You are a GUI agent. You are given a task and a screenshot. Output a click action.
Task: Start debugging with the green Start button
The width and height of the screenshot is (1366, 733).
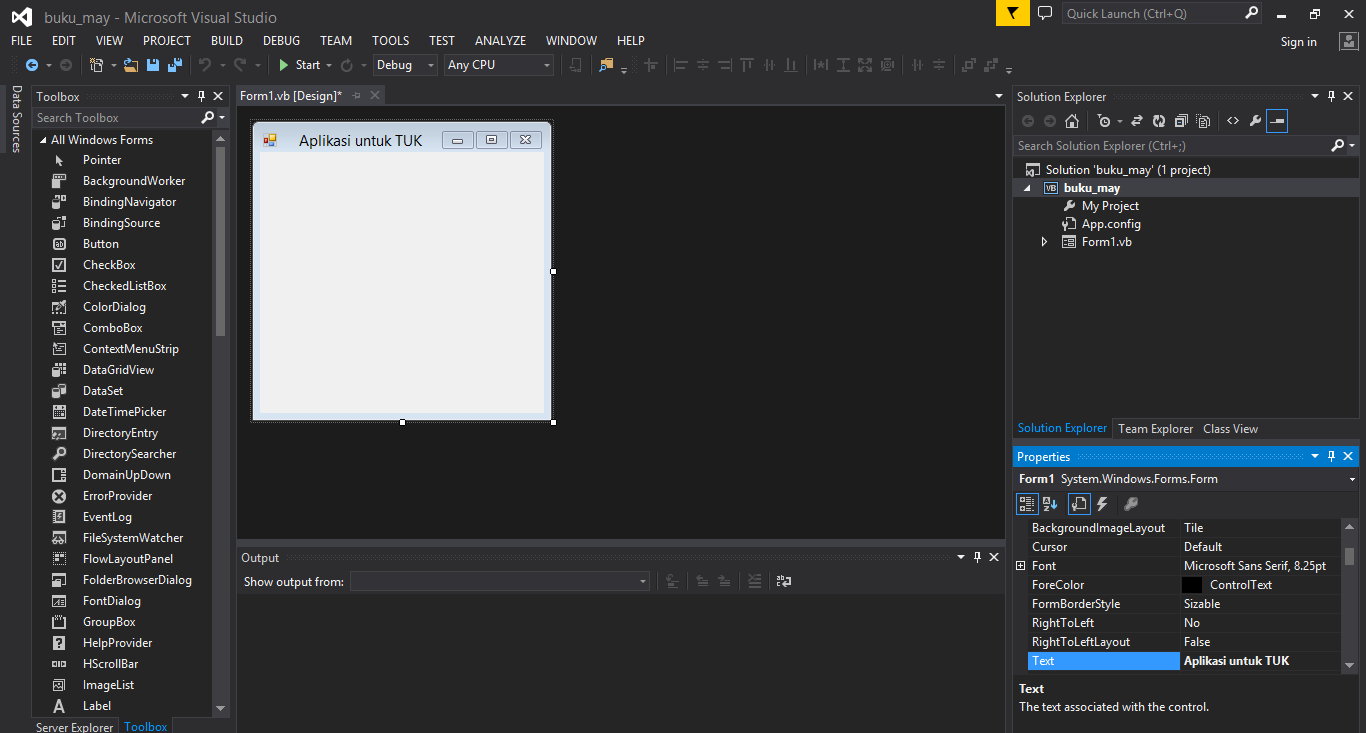[x=299, y=65]
